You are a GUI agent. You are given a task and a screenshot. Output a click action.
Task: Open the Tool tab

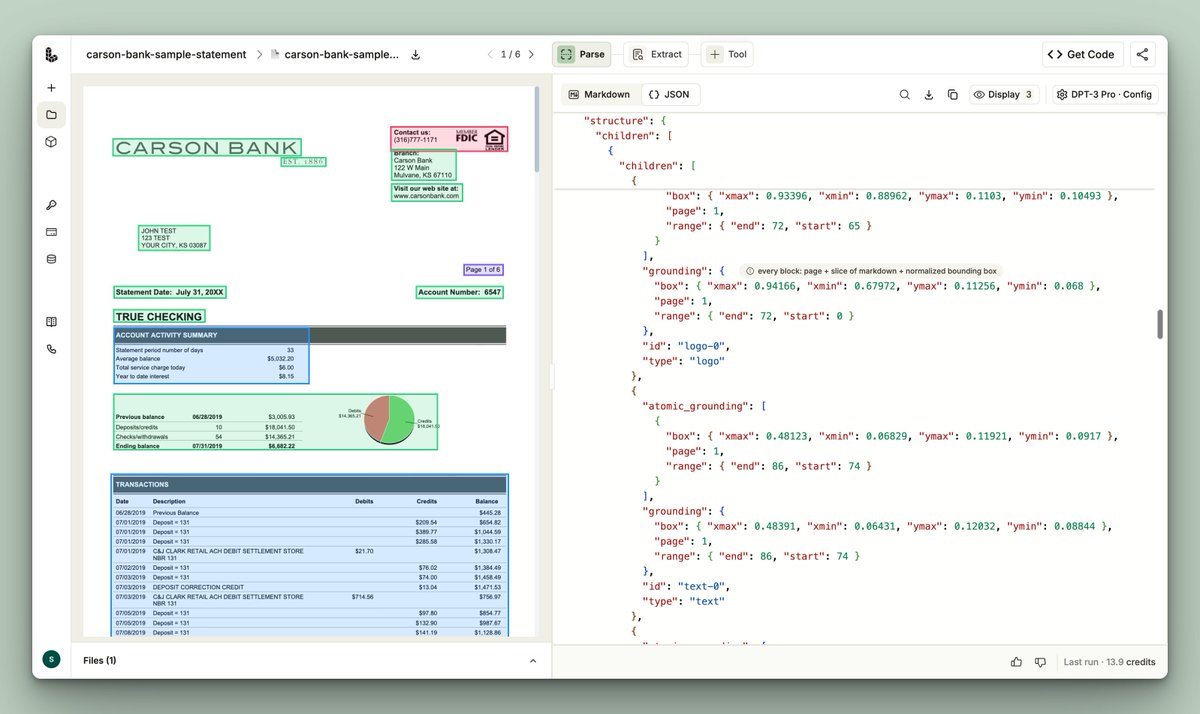point(728,55)
